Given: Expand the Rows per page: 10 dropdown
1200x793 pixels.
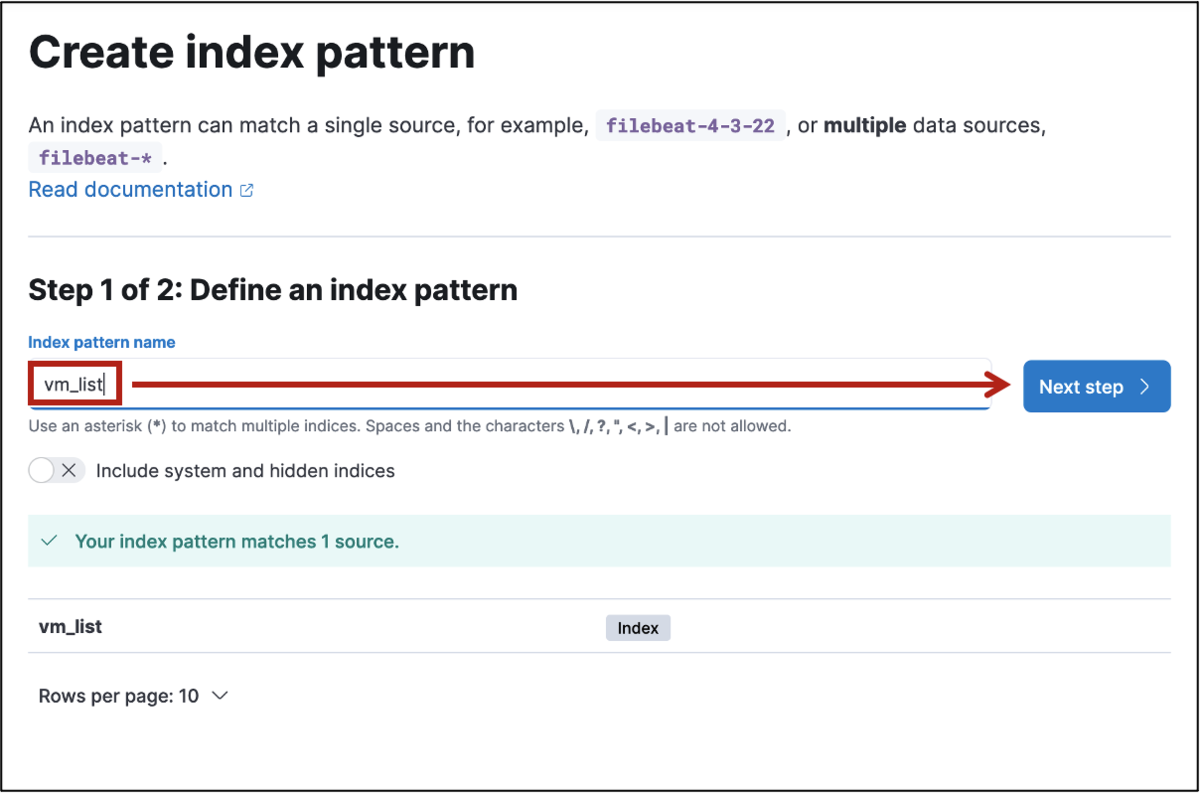Looking at the screenshot, I should coord(133,696).
